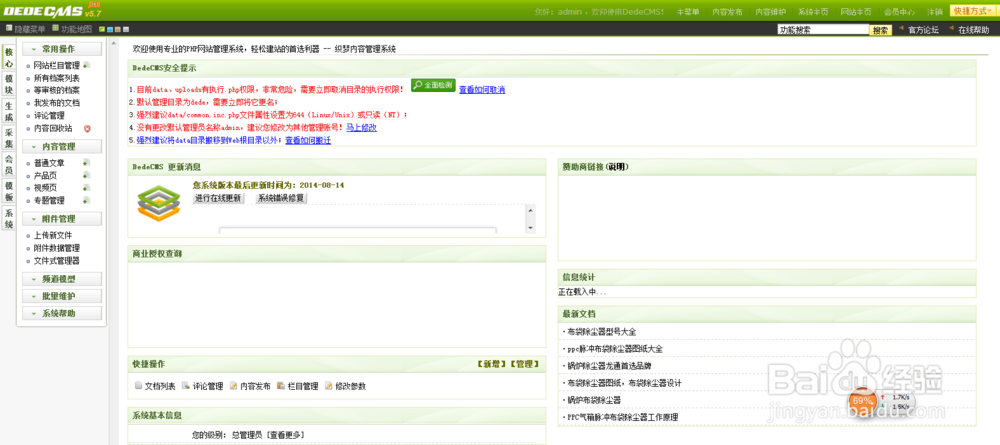1000x445 pixels.
Task: Collapse the 内容管理 menu section
Action: point(62,147)
